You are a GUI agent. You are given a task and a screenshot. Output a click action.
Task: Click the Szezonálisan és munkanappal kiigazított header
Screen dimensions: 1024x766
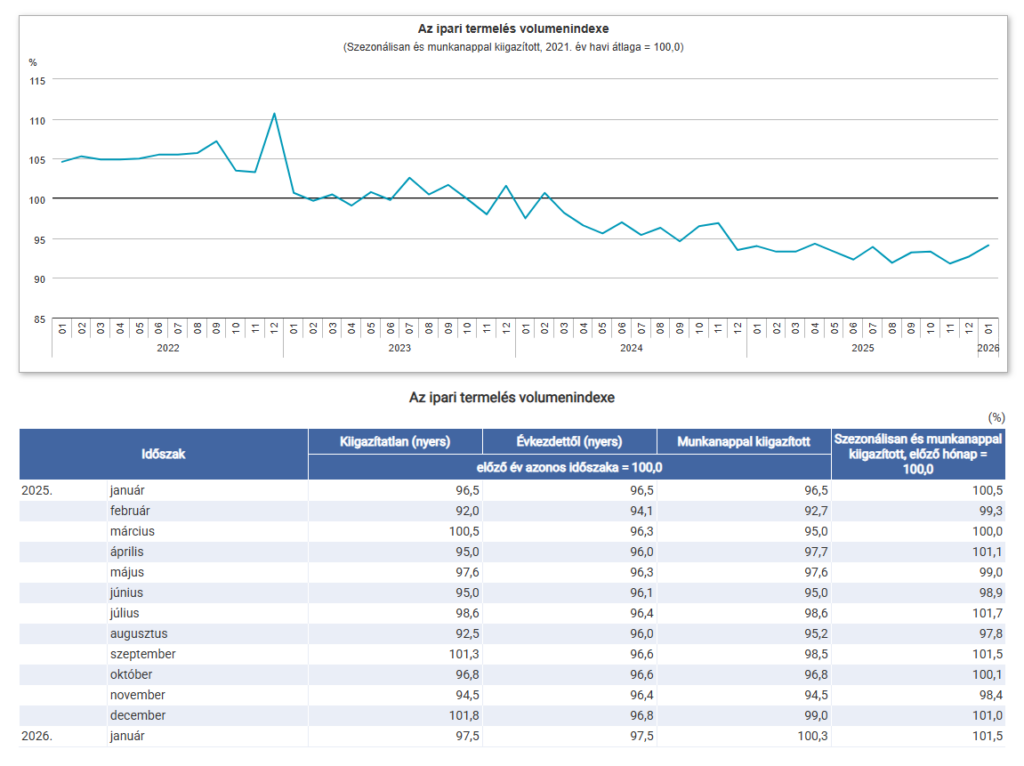tap(918, 453)
